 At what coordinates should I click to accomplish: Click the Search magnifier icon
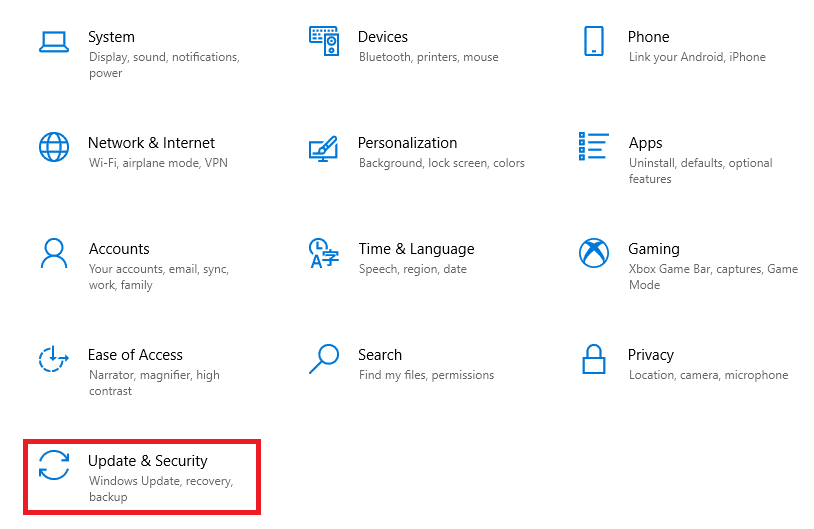[323, 358]
